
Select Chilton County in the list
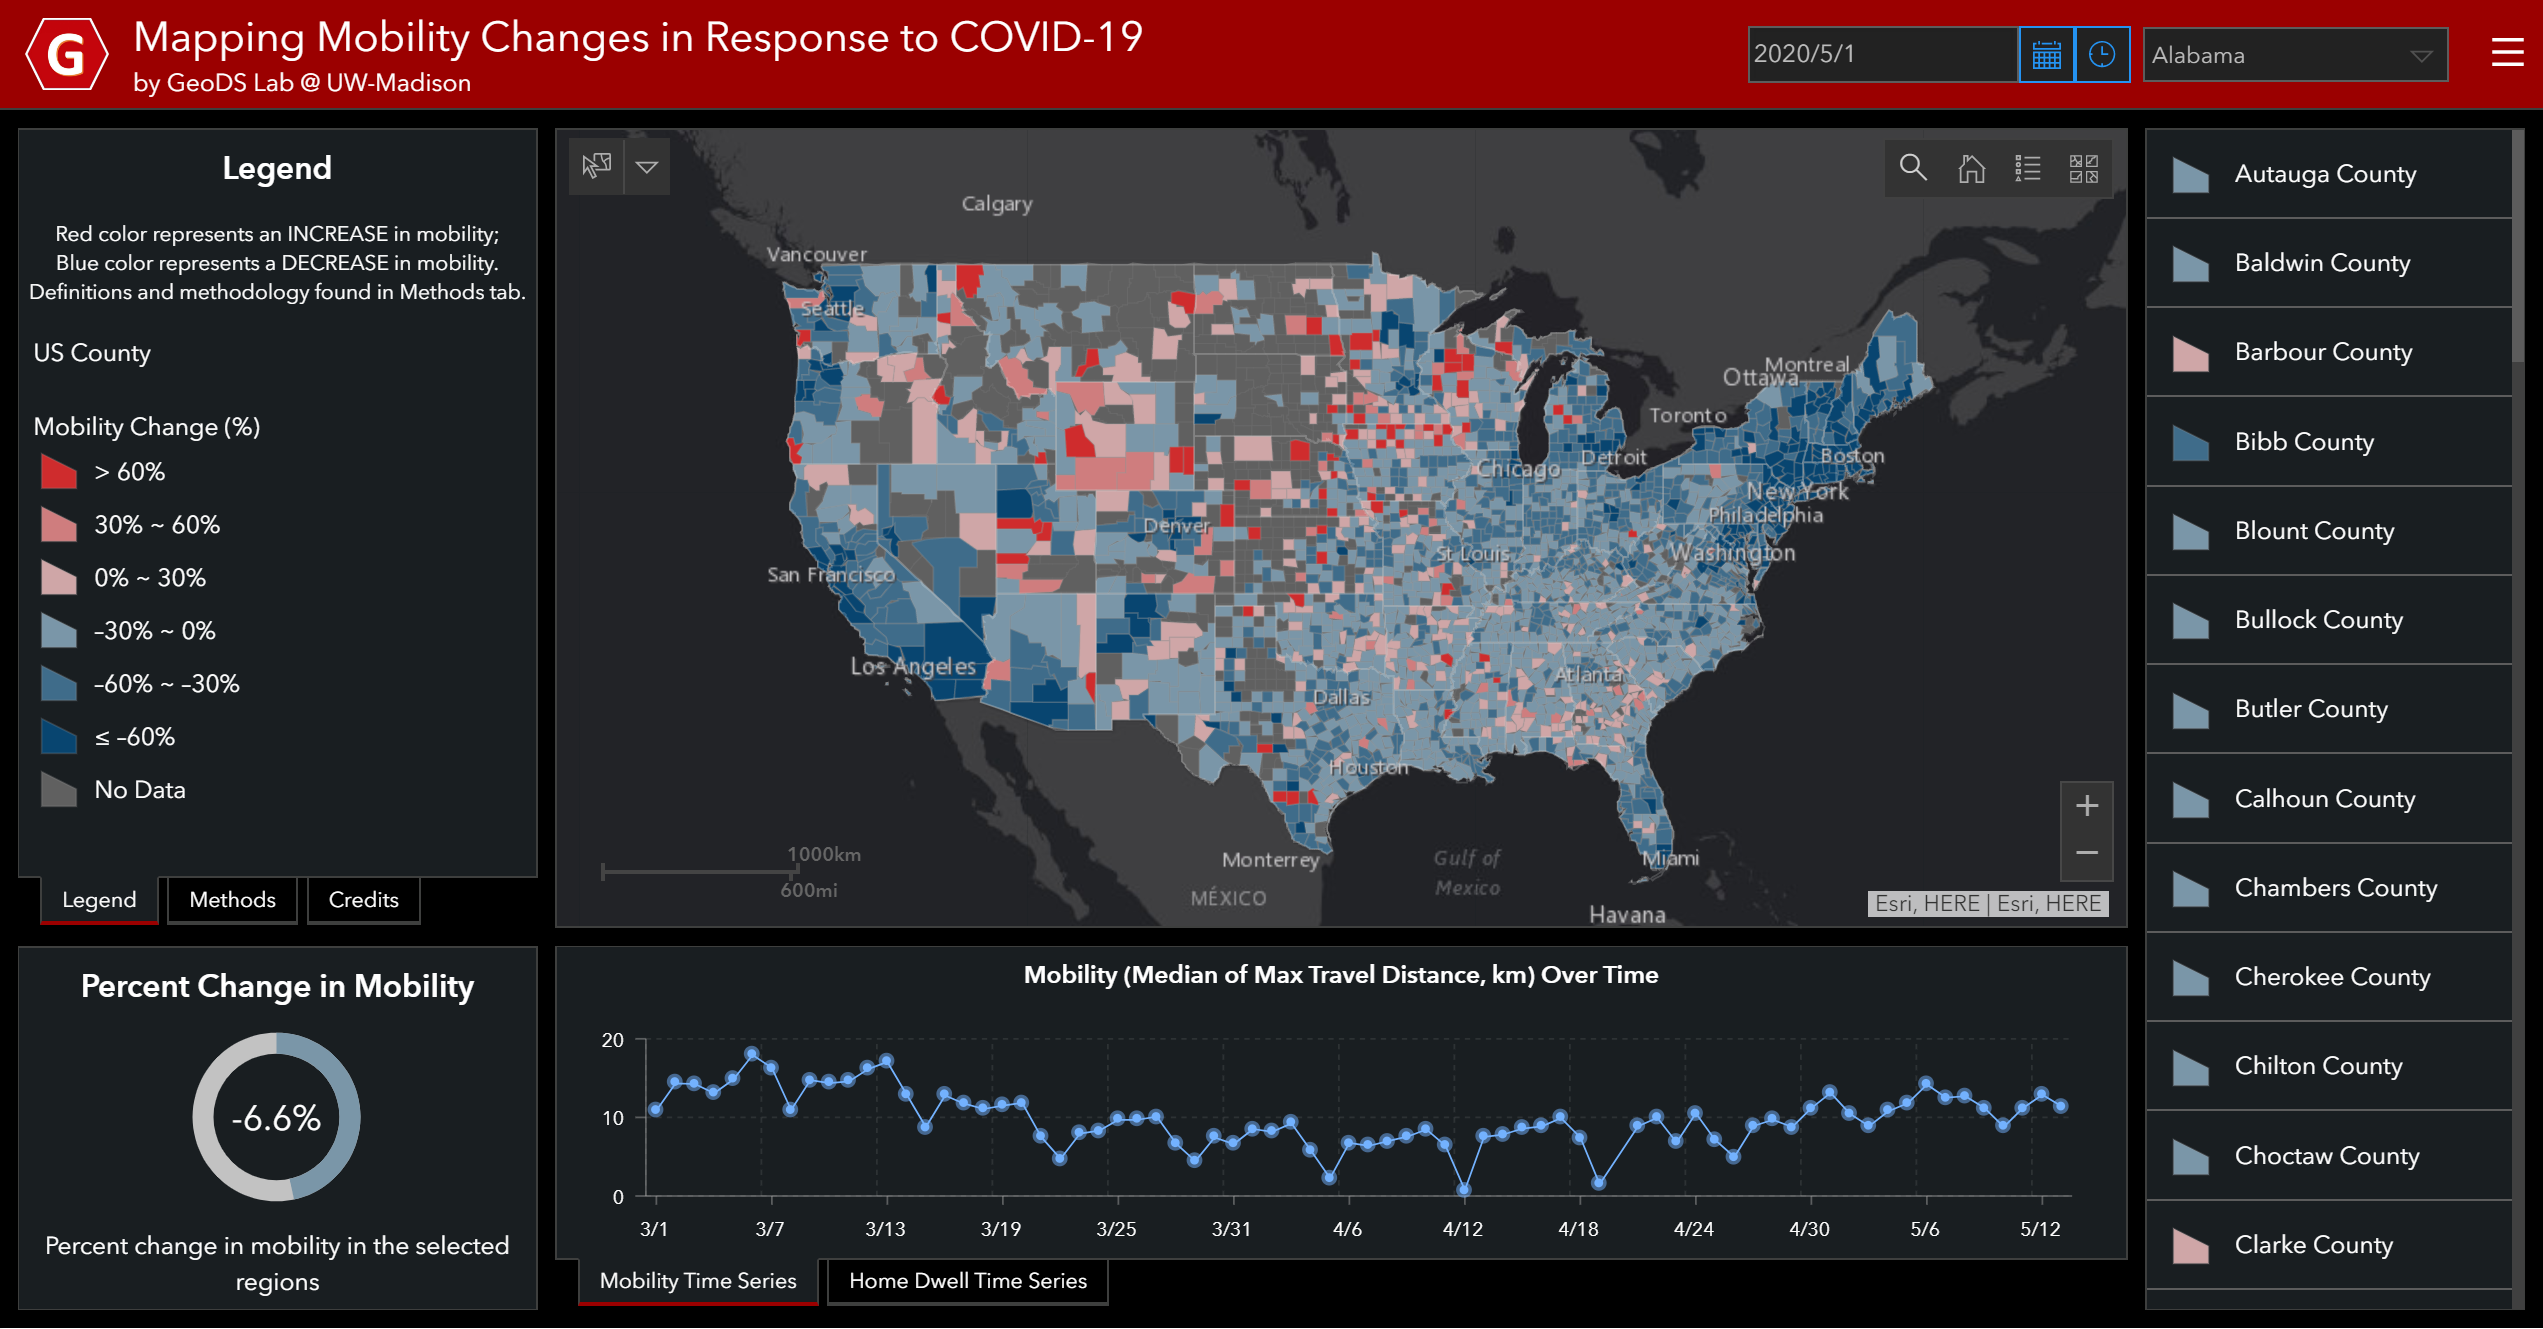2329,1066
